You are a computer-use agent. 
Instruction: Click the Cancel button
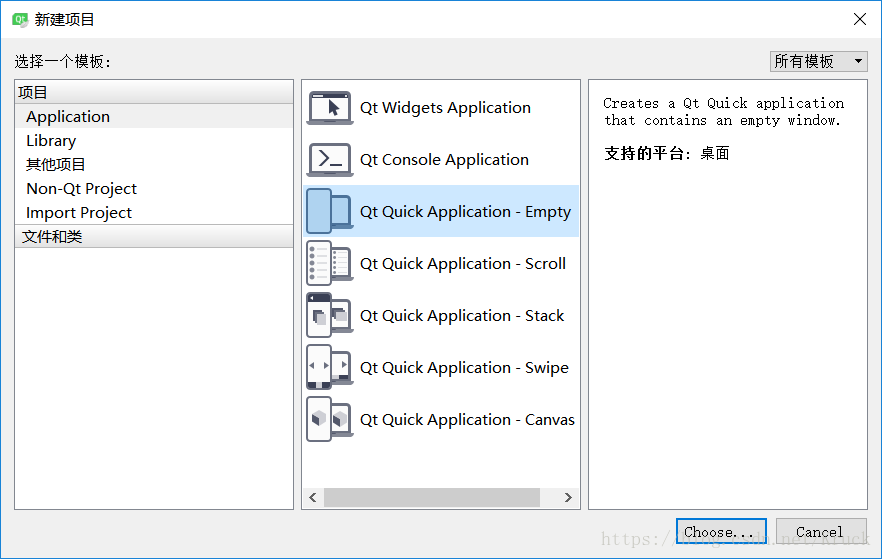821,531
